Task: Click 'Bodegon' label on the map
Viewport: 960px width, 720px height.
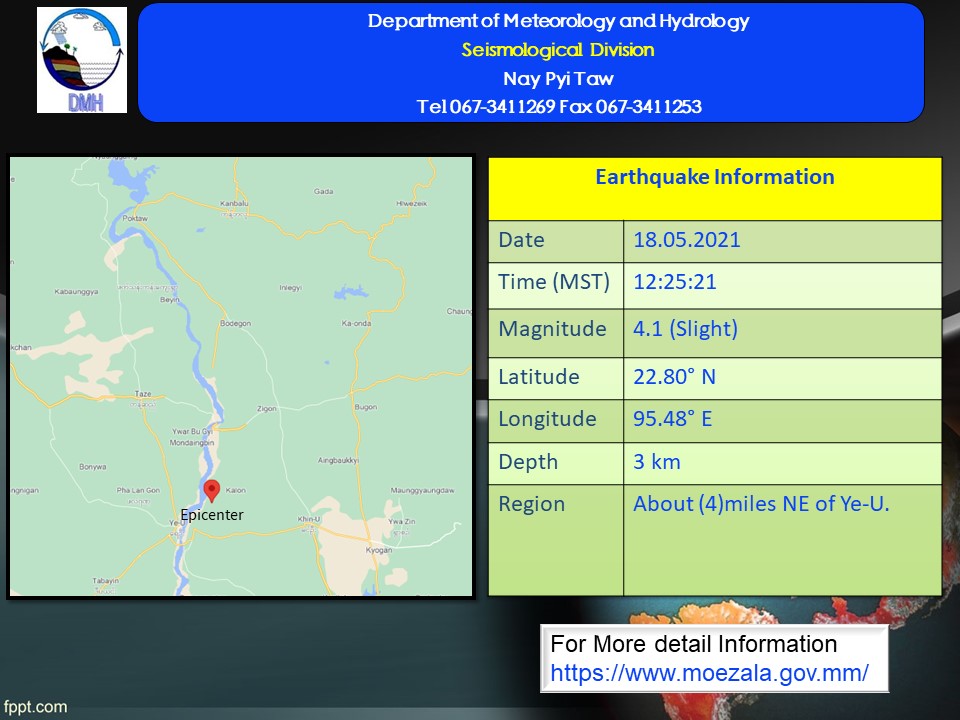Action: pos(236,323)
